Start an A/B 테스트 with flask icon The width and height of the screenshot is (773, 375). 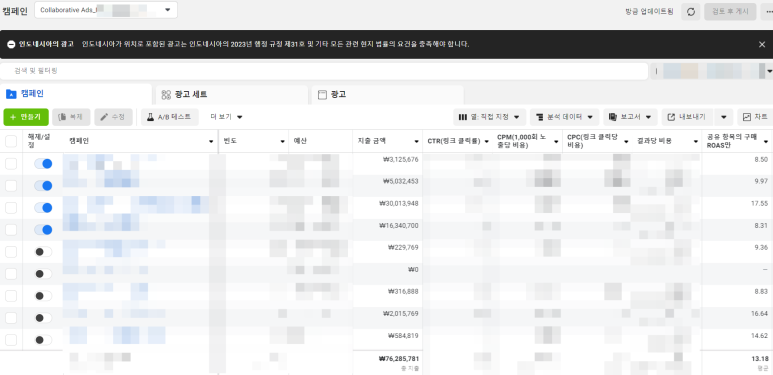click(170, 117)
